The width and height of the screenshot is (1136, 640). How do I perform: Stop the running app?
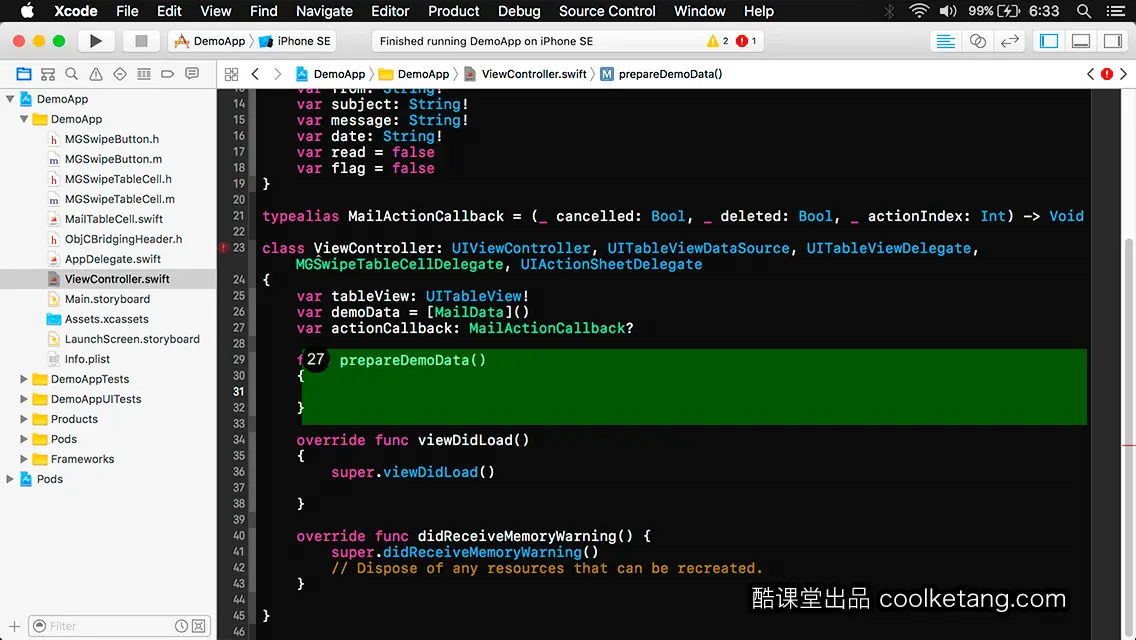point(141,41)
